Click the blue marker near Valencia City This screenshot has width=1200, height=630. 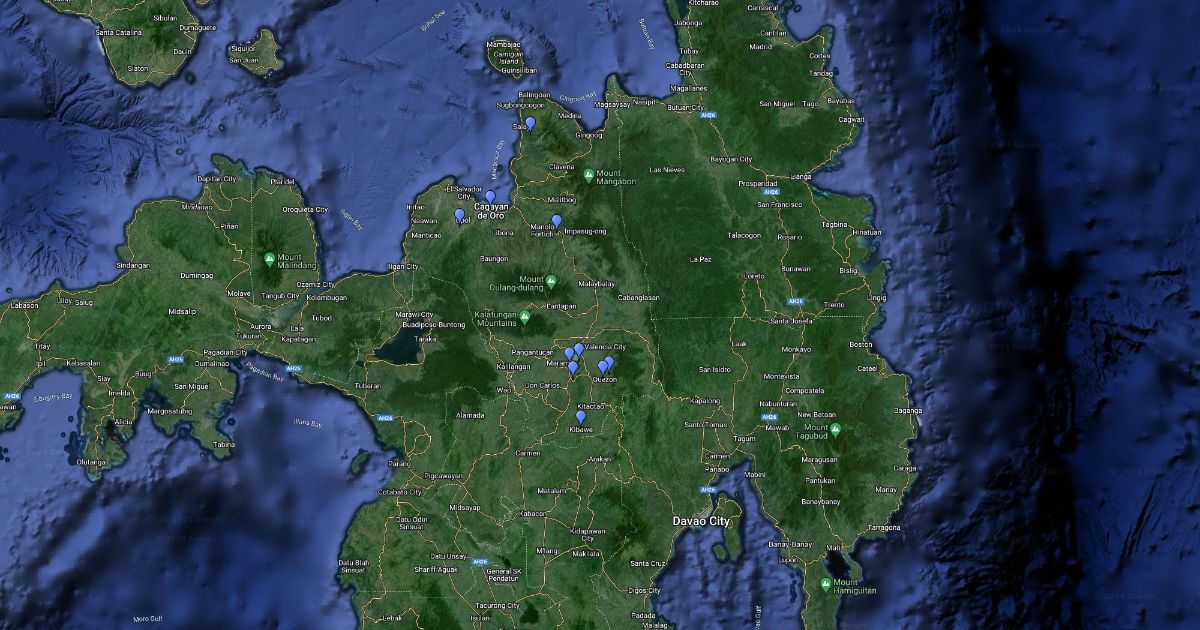point(579,348)
